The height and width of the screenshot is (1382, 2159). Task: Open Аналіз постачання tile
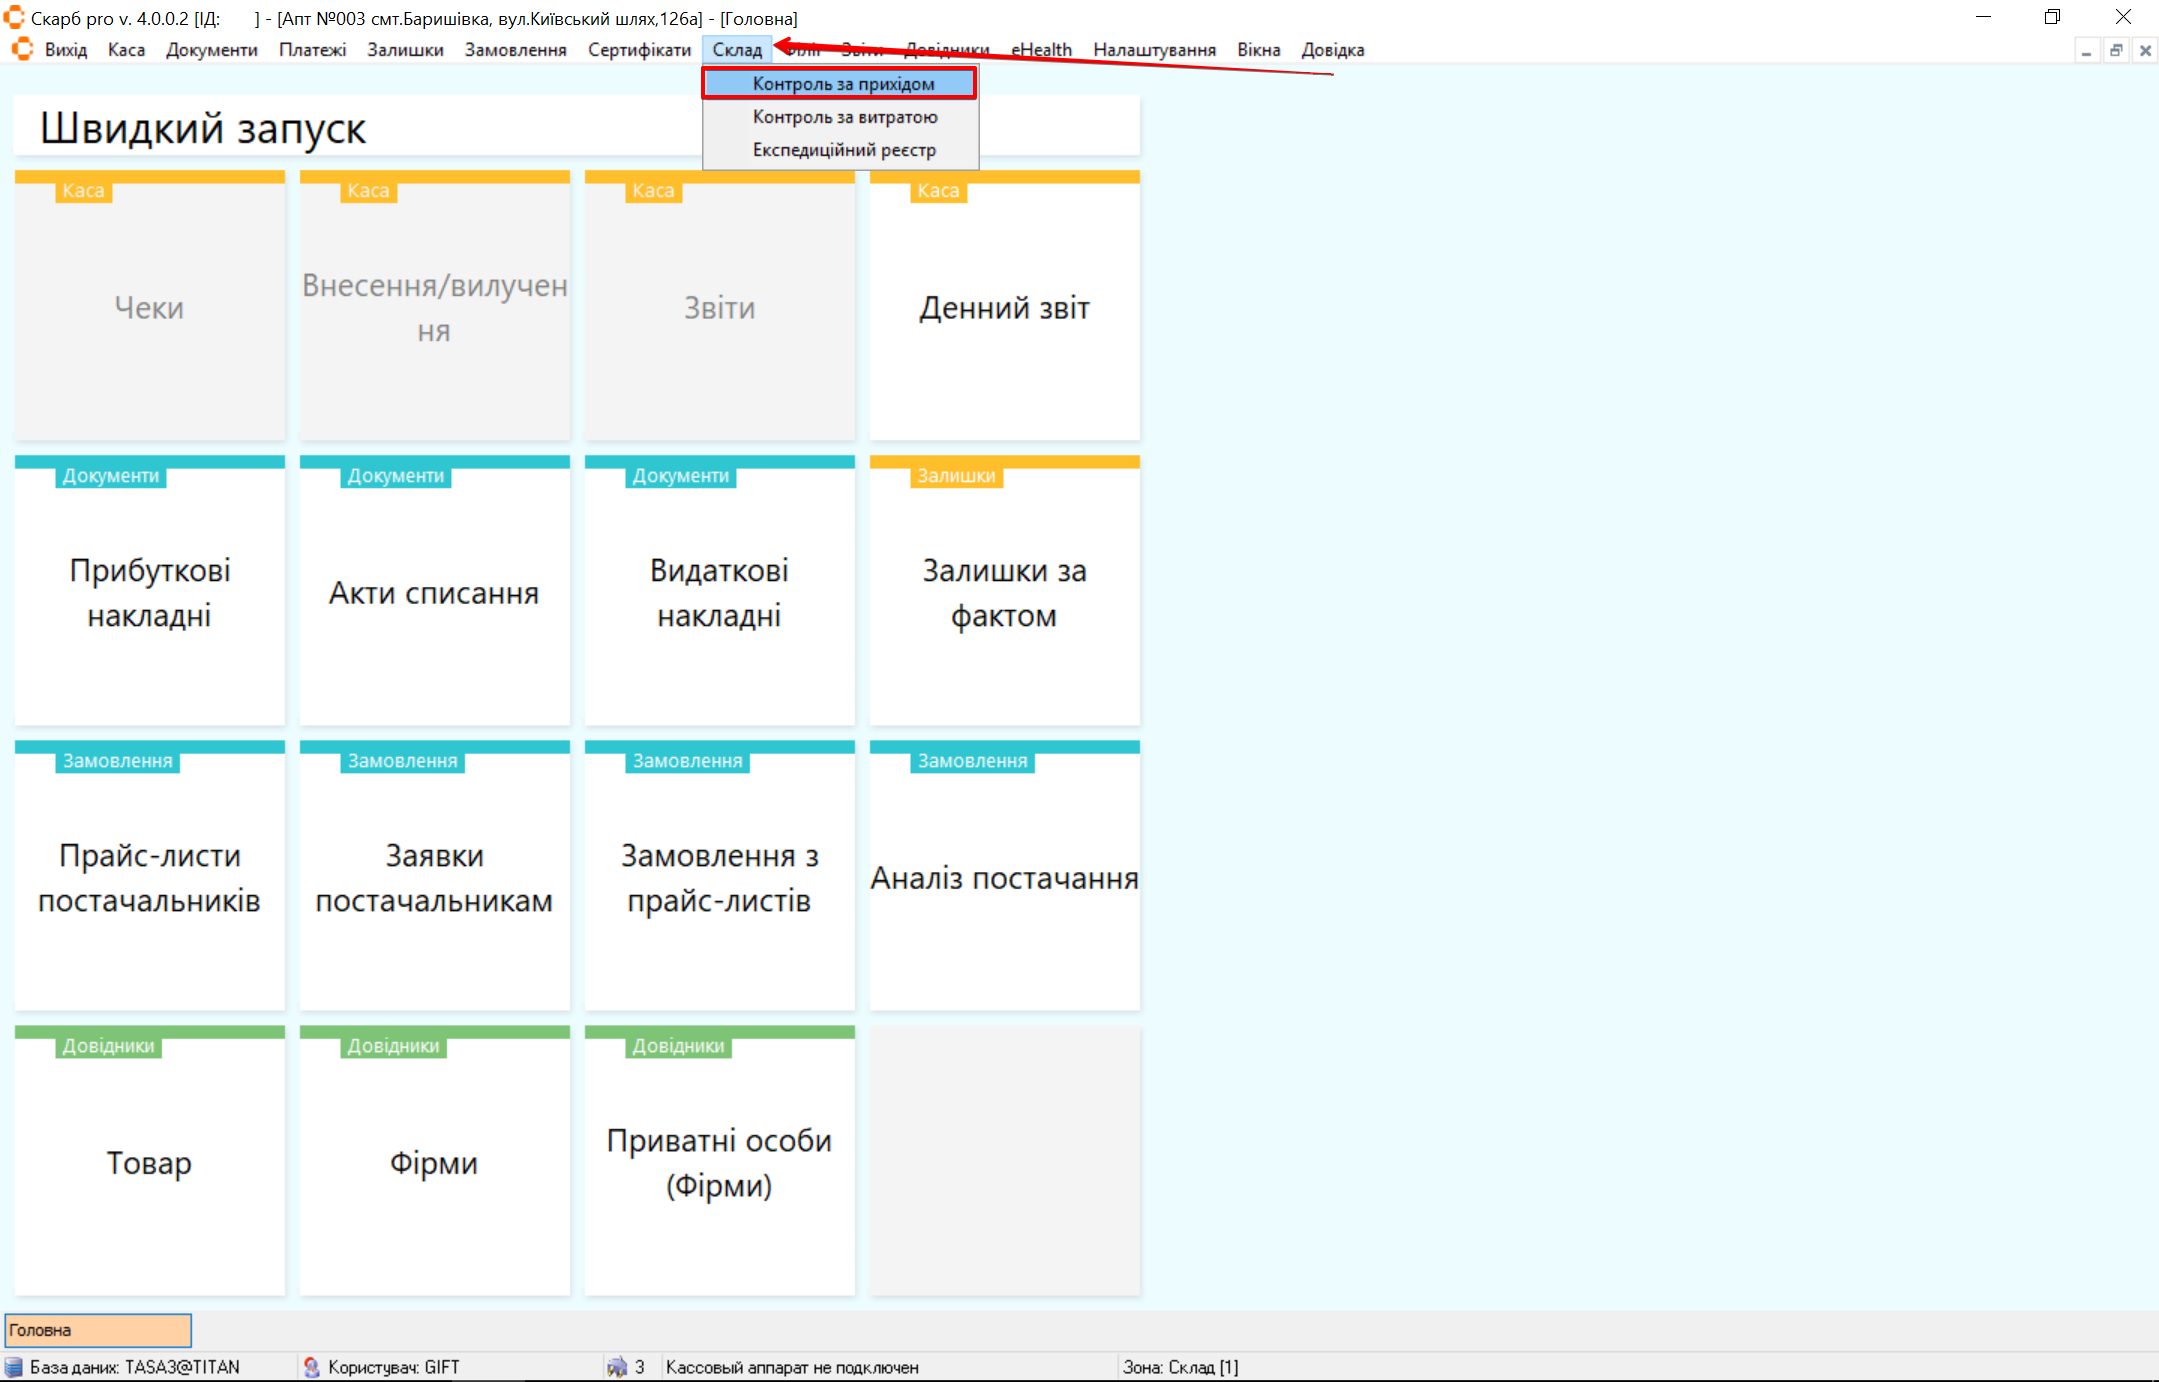point(1004,877)
